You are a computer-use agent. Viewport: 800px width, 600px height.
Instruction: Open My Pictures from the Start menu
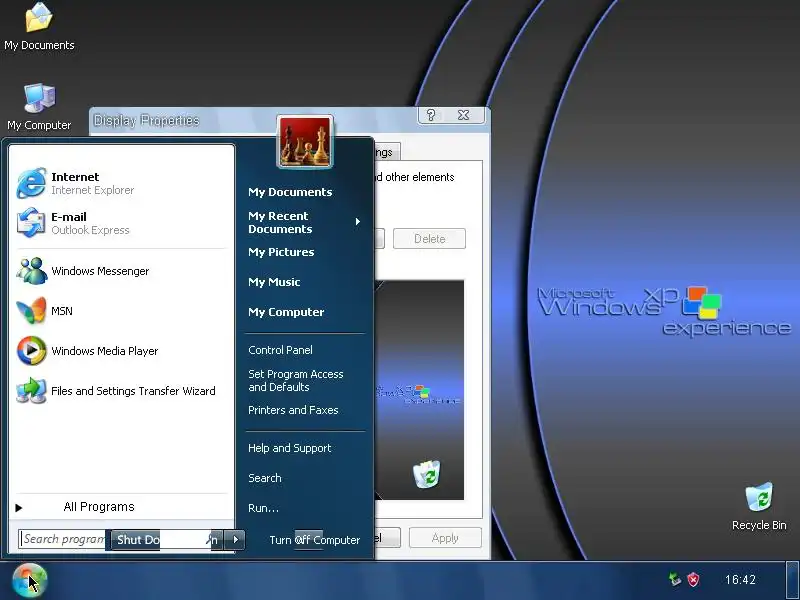pyautogui.click(x=281, y=252)
